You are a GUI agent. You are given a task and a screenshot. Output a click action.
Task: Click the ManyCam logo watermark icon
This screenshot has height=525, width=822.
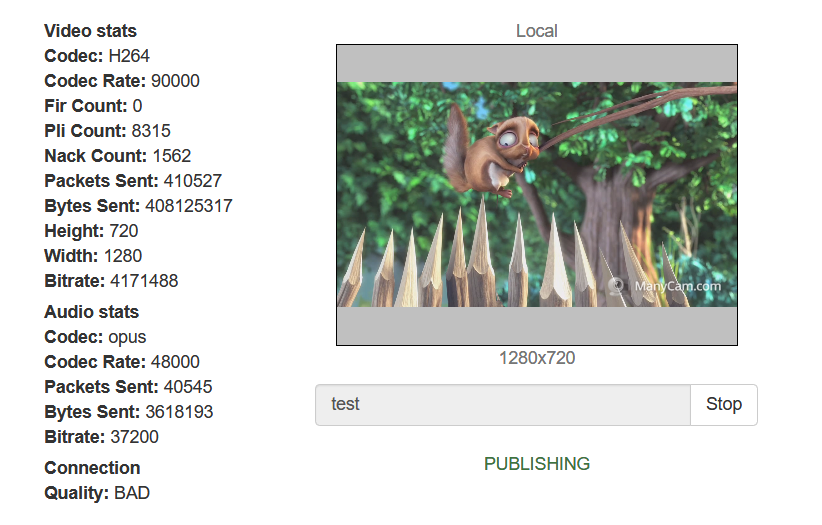618,286
